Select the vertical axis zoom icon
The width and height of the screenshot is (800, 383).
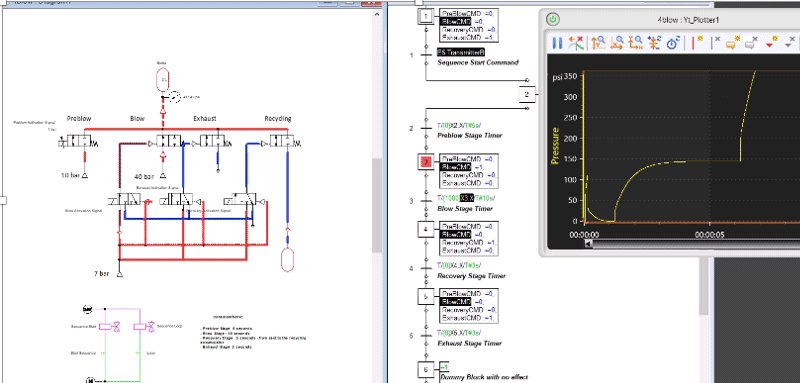pyautogui.click(x=598, y=43)
